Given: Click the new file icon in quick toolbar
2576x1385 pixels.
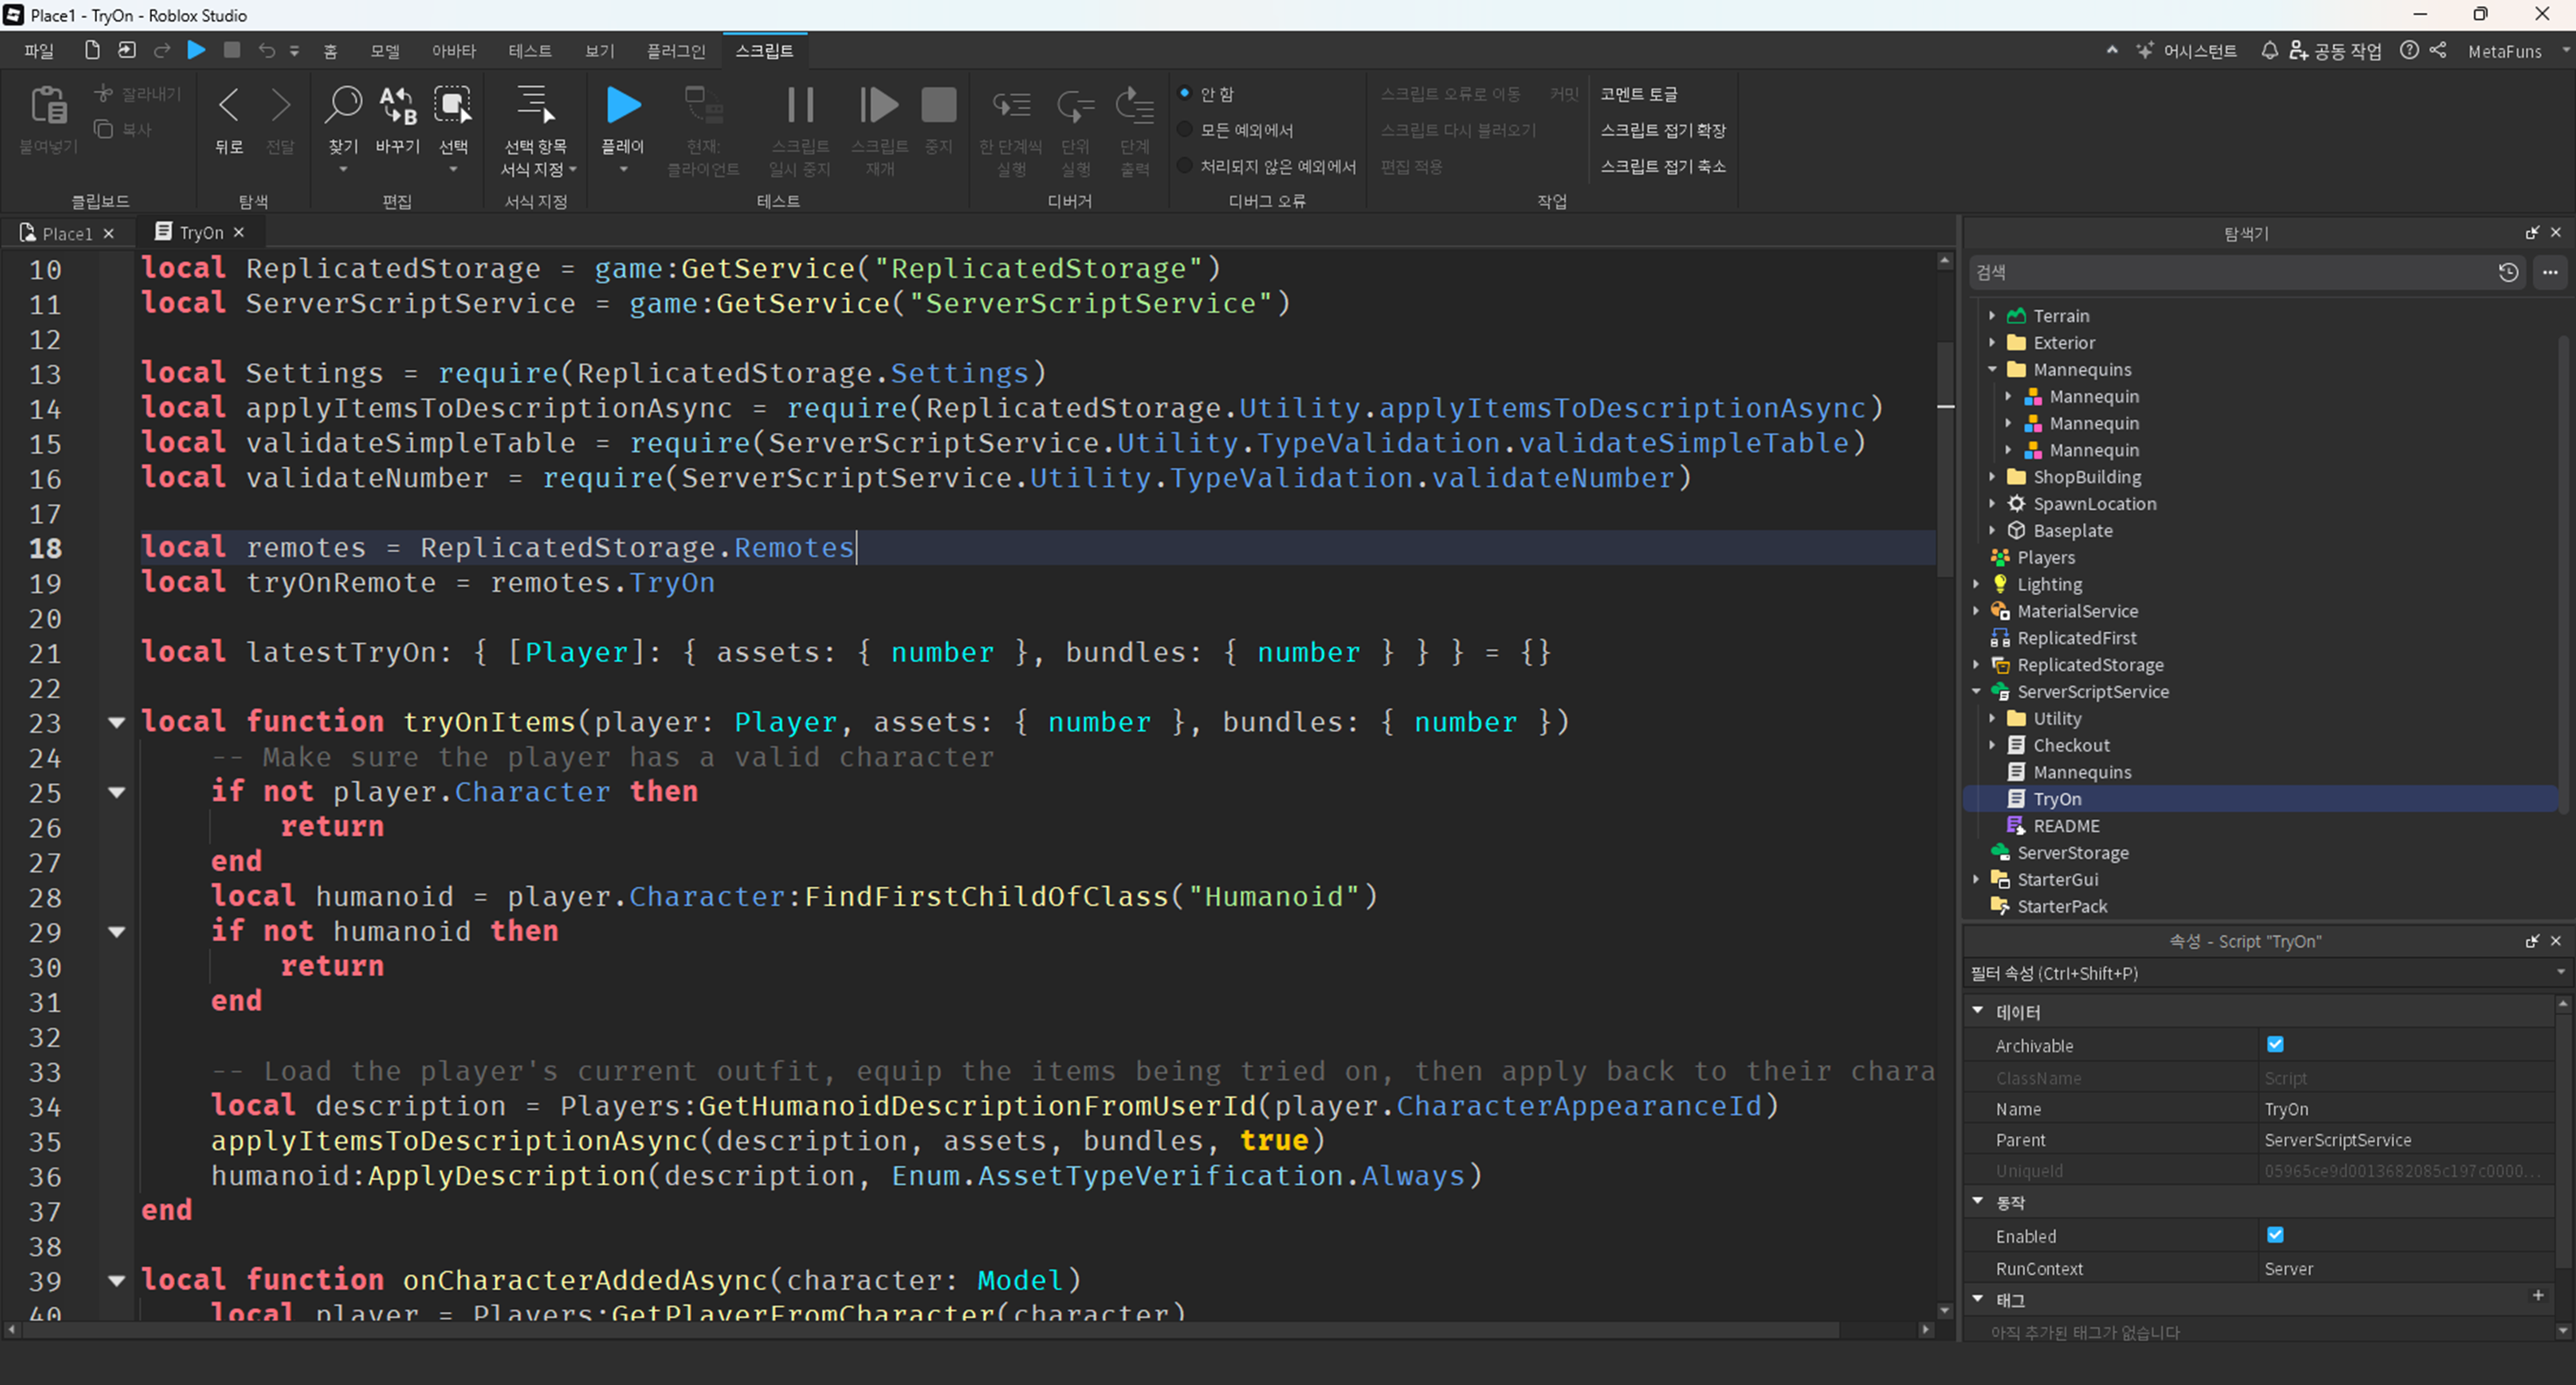Looking at the screenshot, I should [x=92, y=50].
